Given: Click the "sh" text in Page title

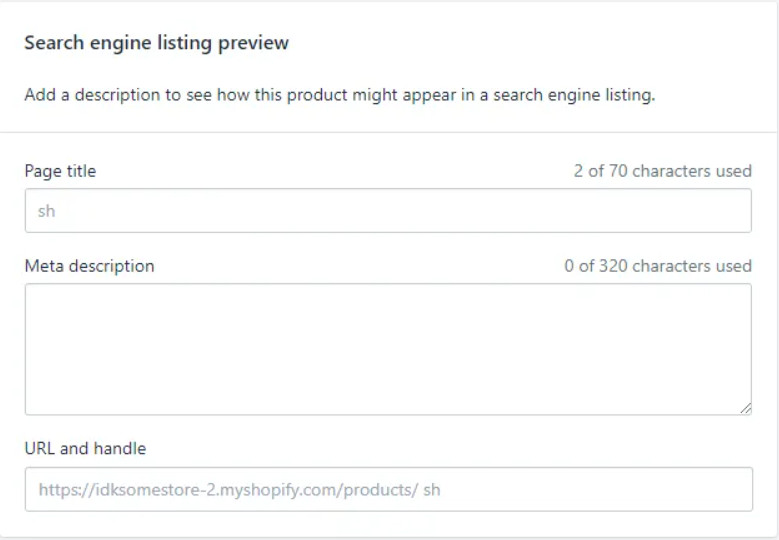Looking at the screenshot, I should click(x=47, y=211).
